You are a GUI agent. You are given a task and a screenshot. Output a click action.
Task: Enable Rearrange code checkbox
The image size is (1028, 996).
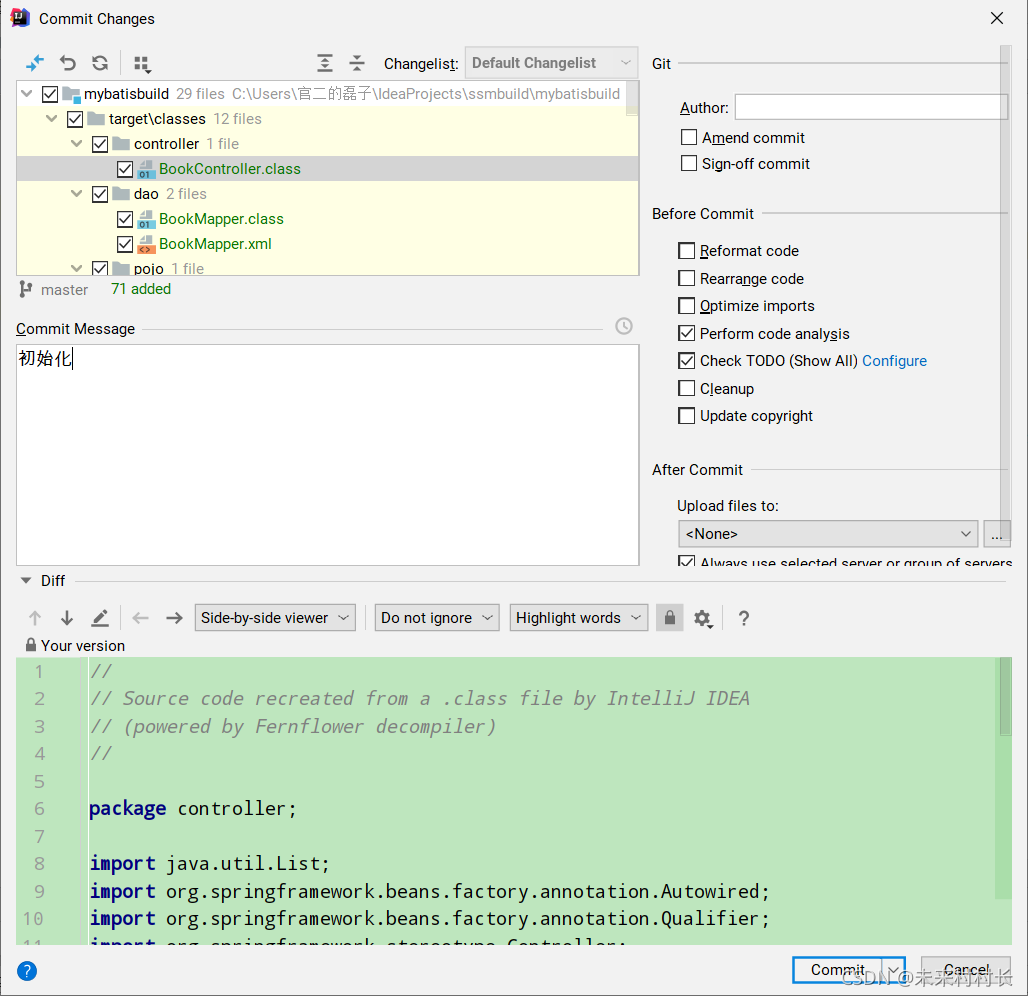[686, 278]
